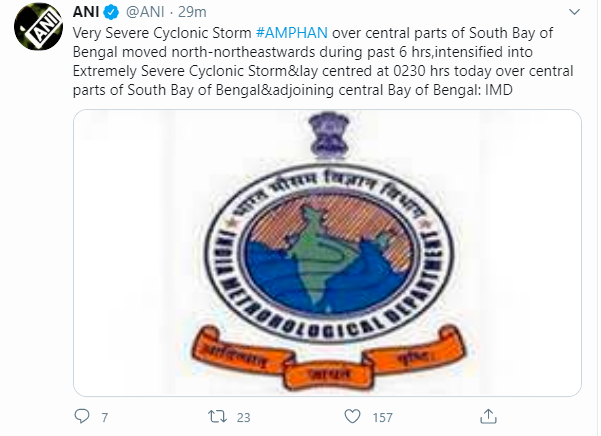Expand the tweet options chevron menu

574,12
